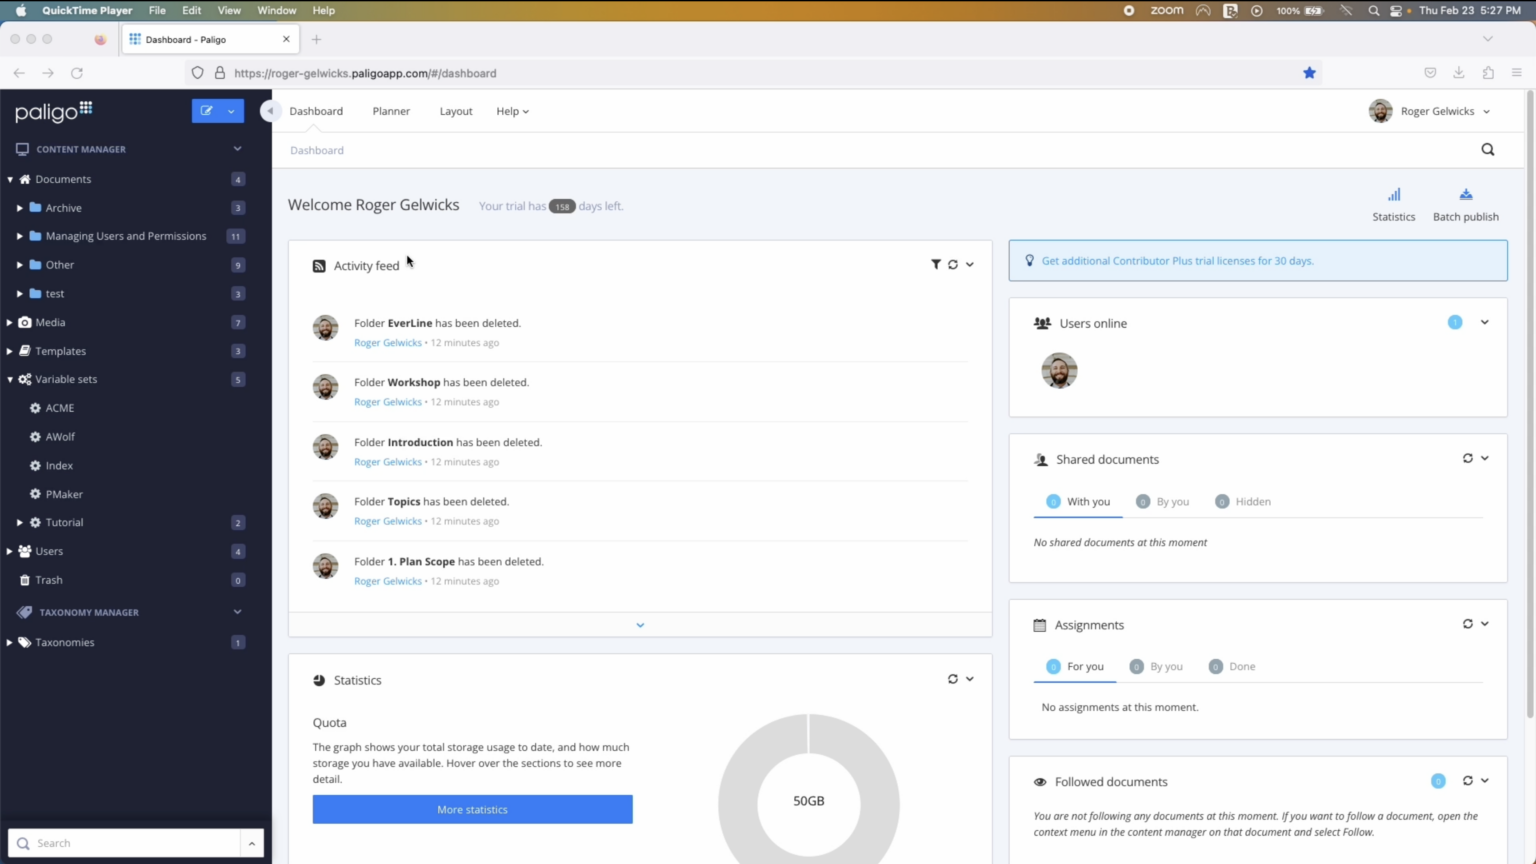
Task: Open the Help menu
Action: click(x=513, y=111)
